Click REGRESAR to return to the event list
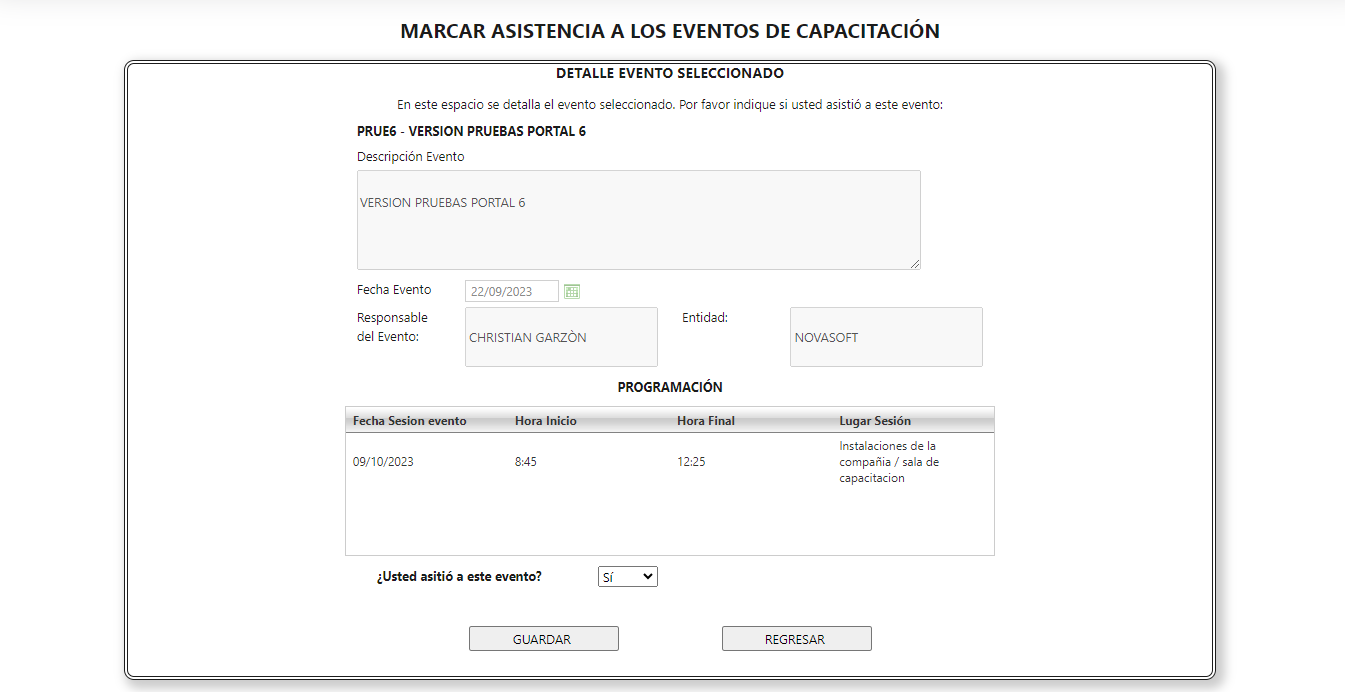The height and width of the screenshot is (692, 1345). [x=796, y=638]
